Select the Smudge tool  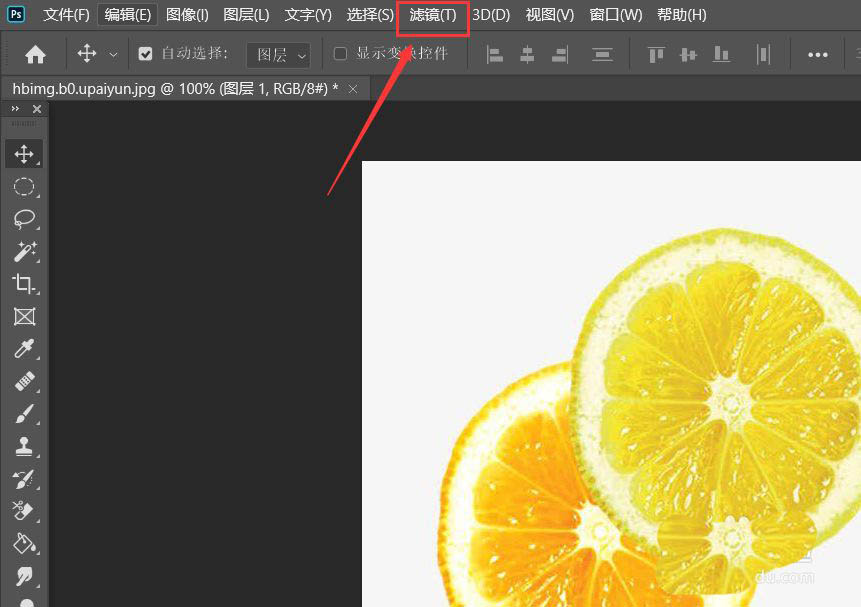24,575
